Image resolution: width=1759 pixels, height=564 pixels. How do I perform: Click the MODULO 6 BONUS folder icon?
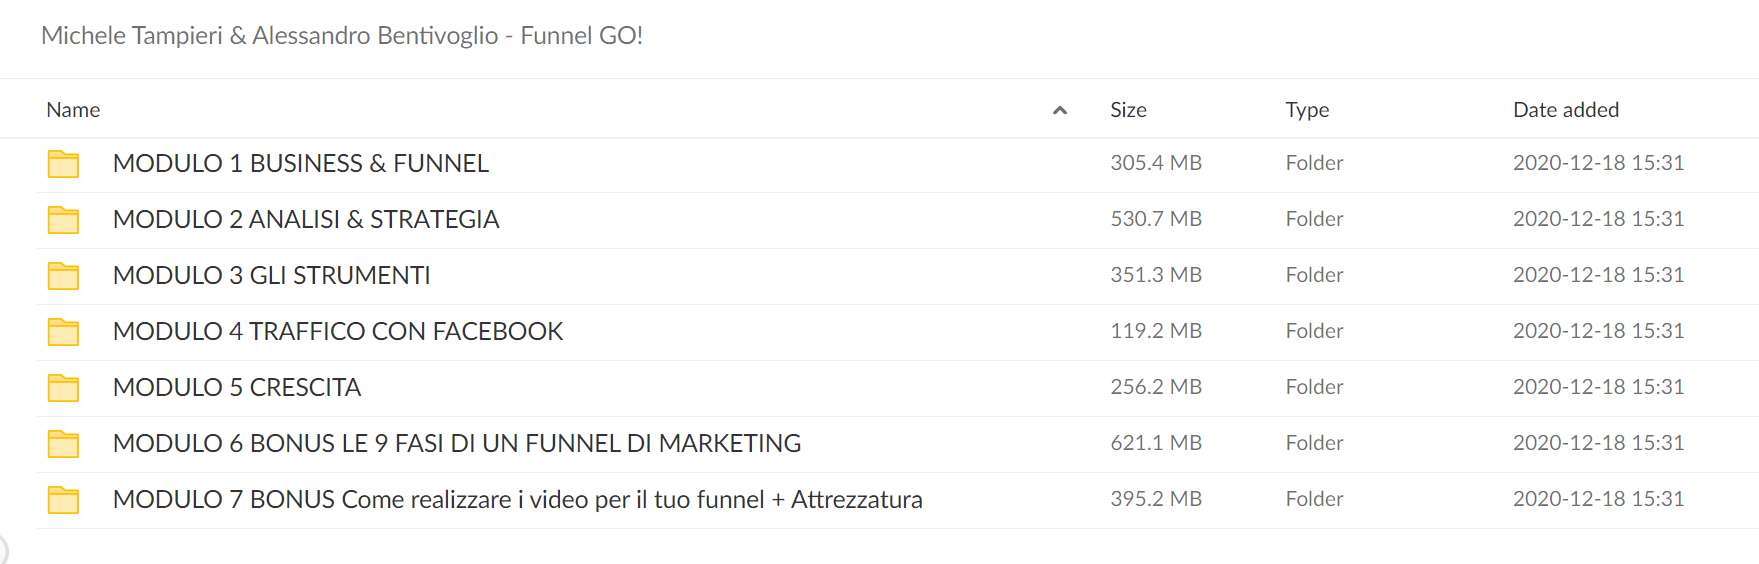(x=63, y=444)
